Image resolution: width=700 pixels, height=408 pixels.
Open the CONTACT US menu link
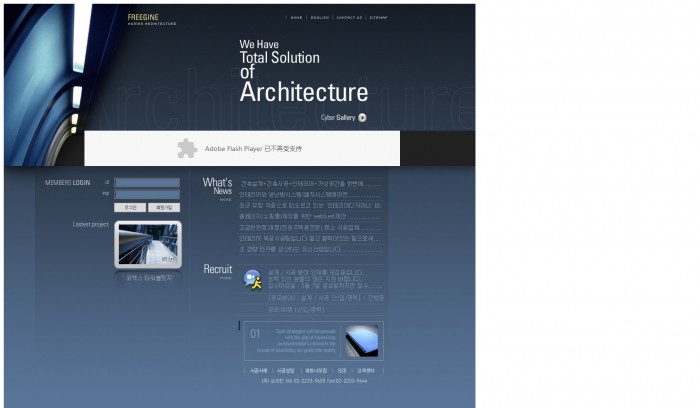tap(348, 18)
